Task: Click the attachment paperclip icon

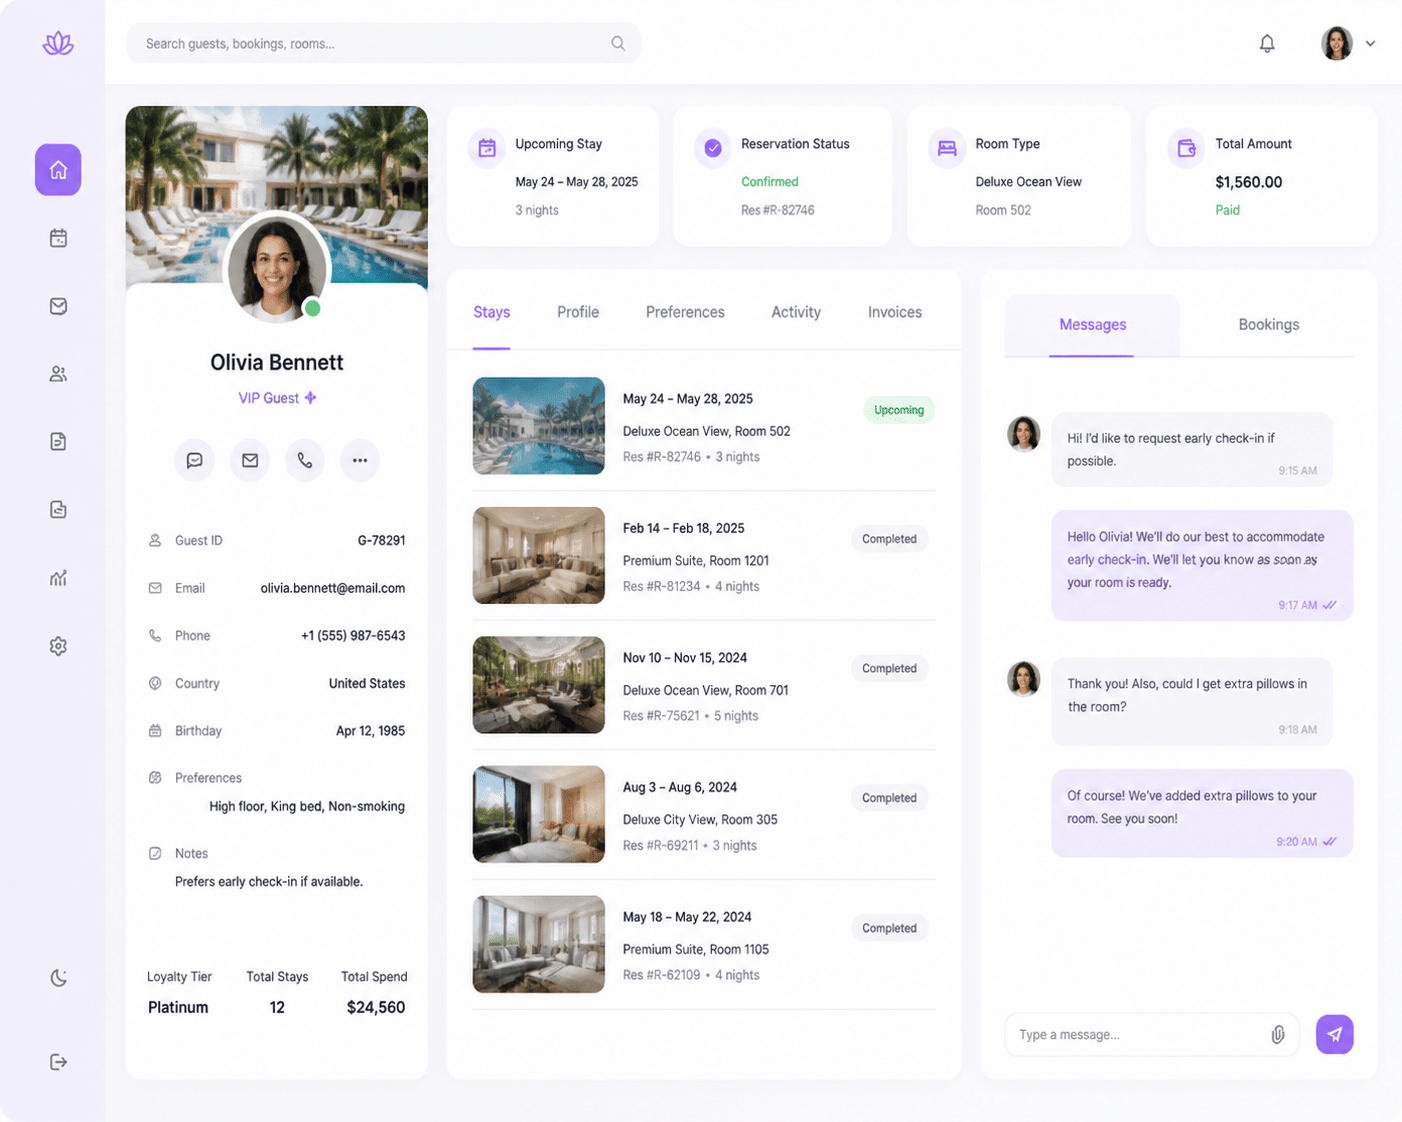Action: 1278,1035
